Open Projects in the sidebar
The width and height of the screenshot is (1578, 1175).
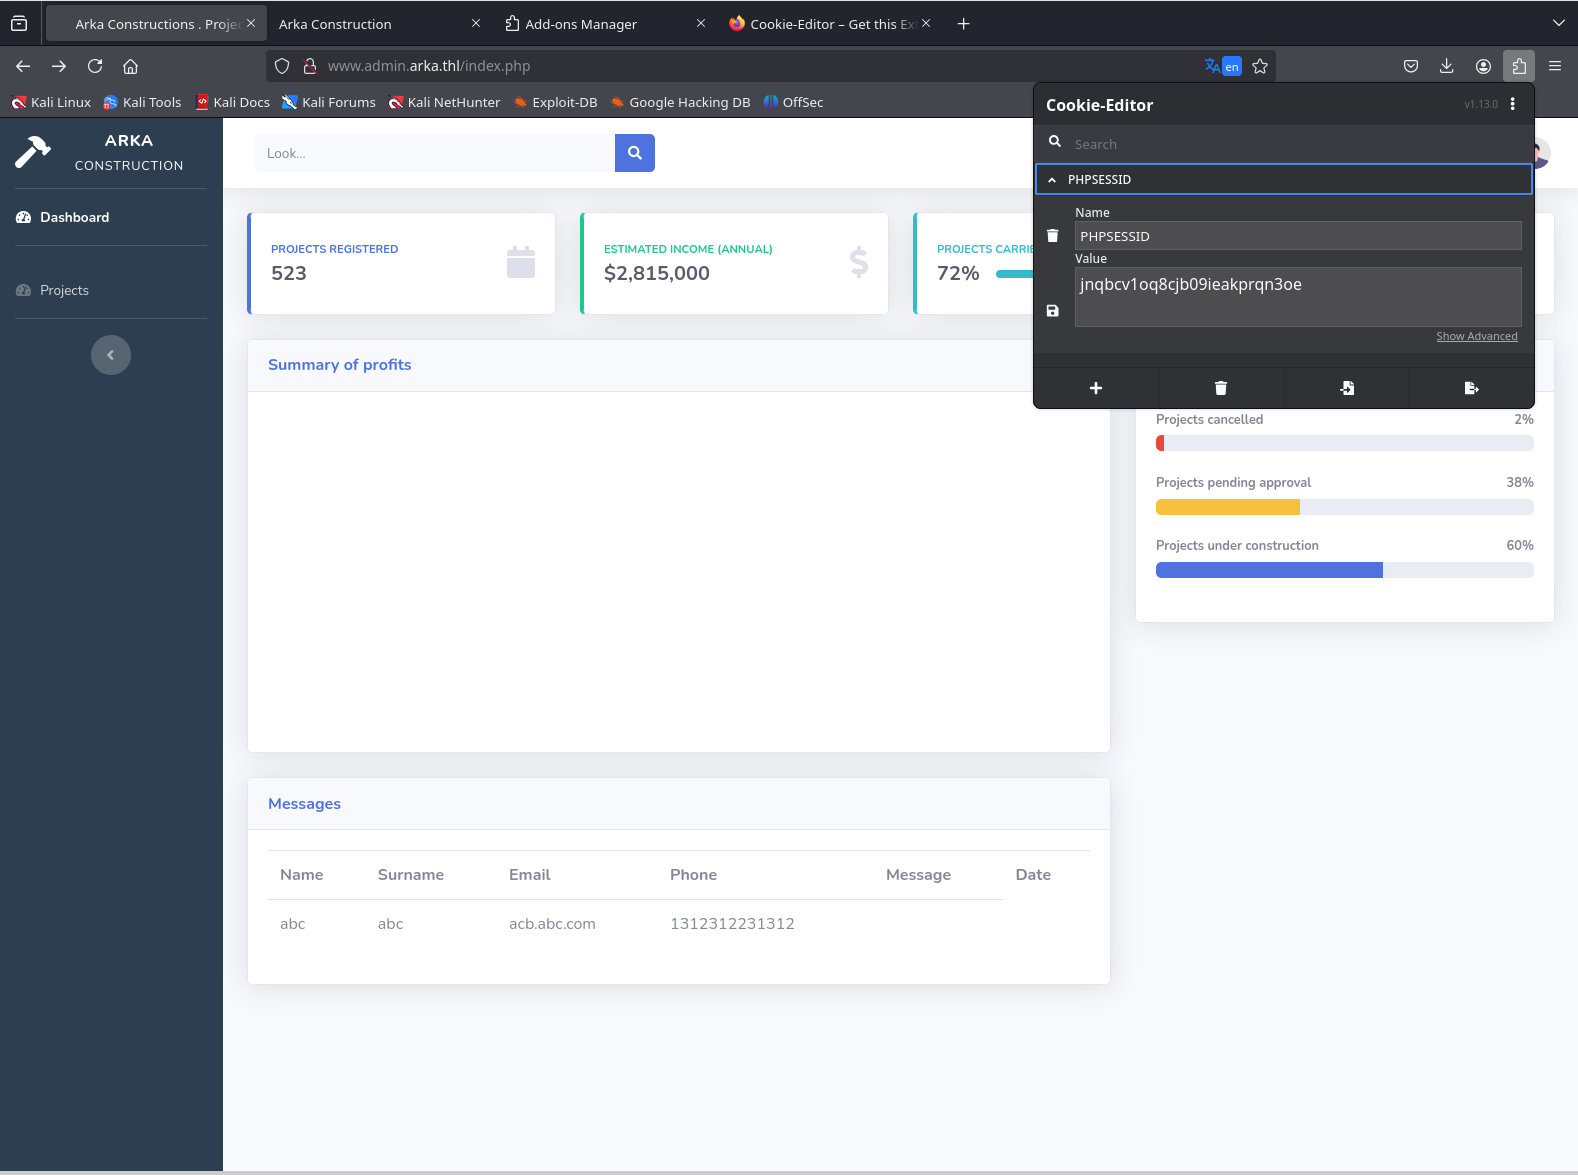[x=64, y=290]
